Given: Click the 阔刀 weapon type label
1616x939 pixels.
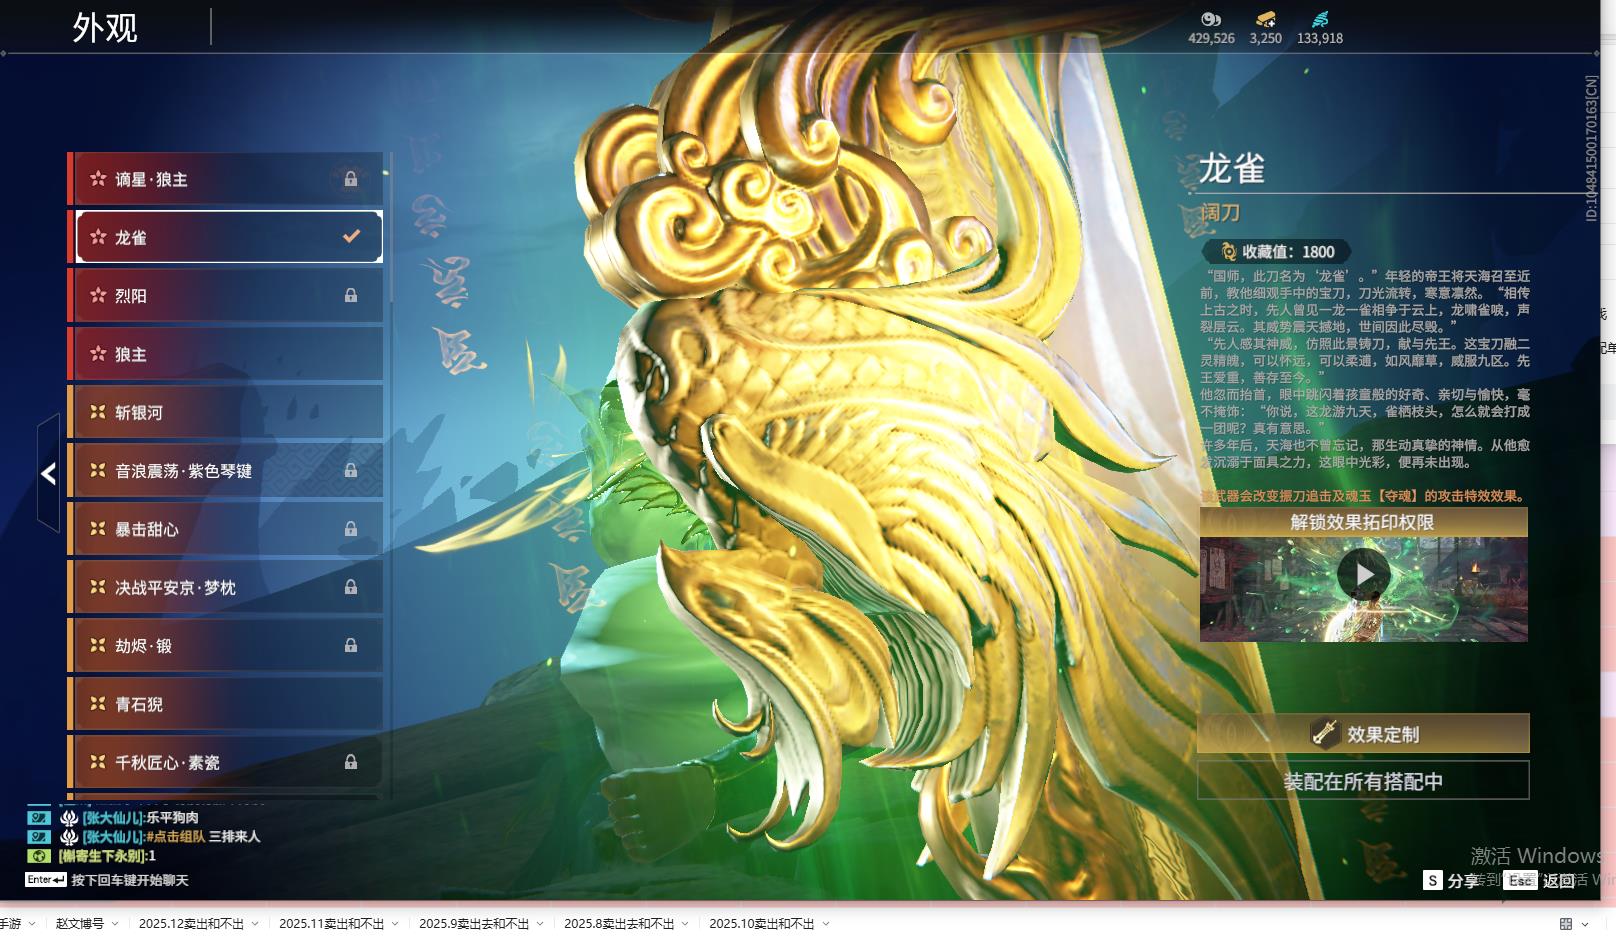Looking at the screenshot, I should [x=1220, y=213].
